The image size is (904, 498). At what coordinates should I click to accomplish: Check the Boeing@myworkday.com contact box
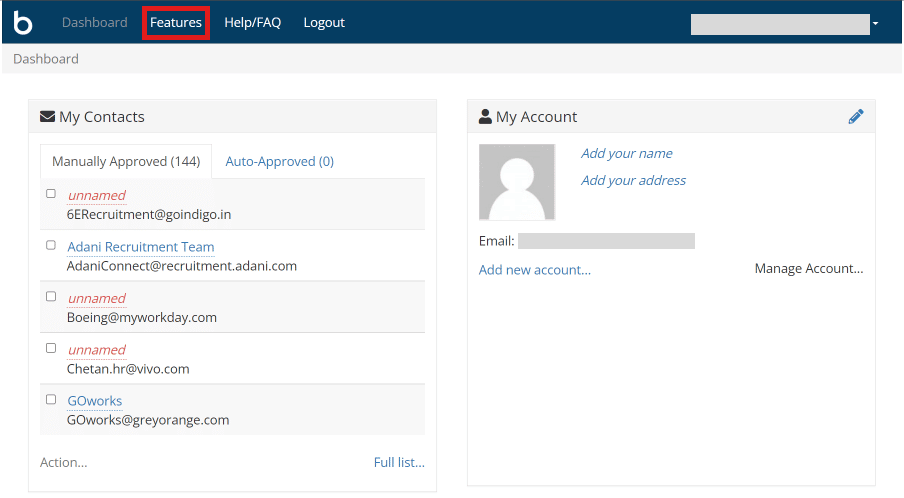tap(51, 297)
